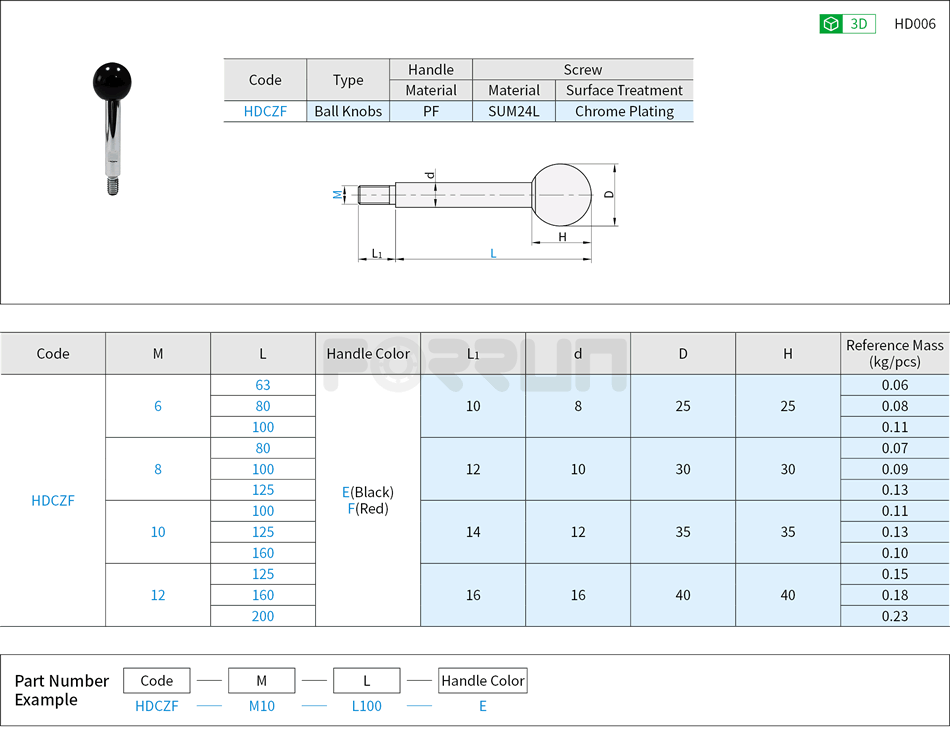Select the Reference Mass column header

[x=893, y=353]
